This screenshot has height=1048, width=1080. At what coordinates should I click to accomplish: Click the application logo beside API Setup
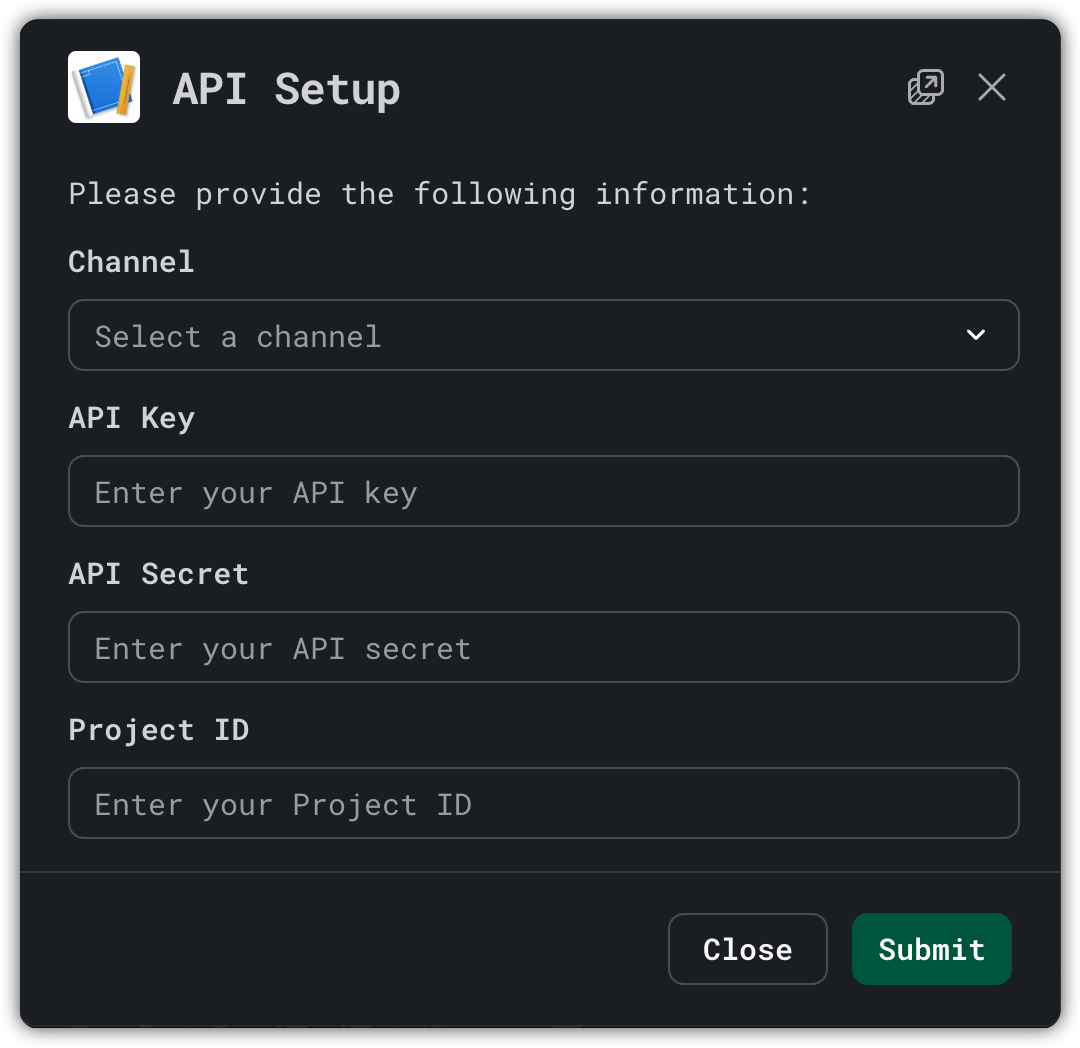pos(103,87)
